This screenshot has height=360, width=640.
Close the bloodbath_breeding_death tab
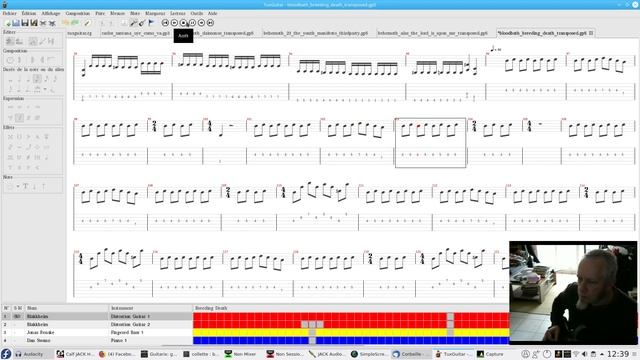coord(591,33)
